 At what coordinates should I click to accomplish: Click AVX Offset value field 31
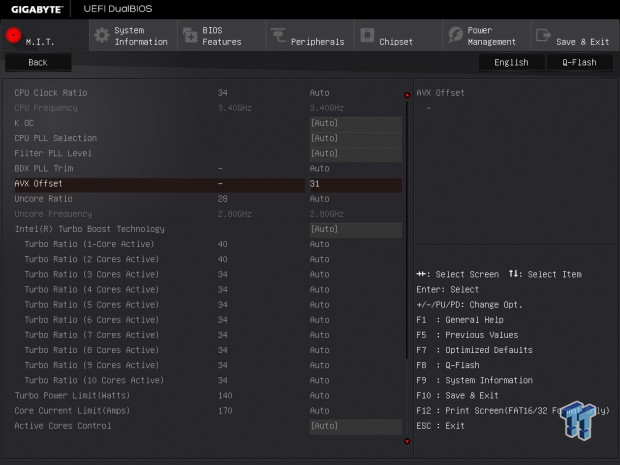click(x=356, y=184)
